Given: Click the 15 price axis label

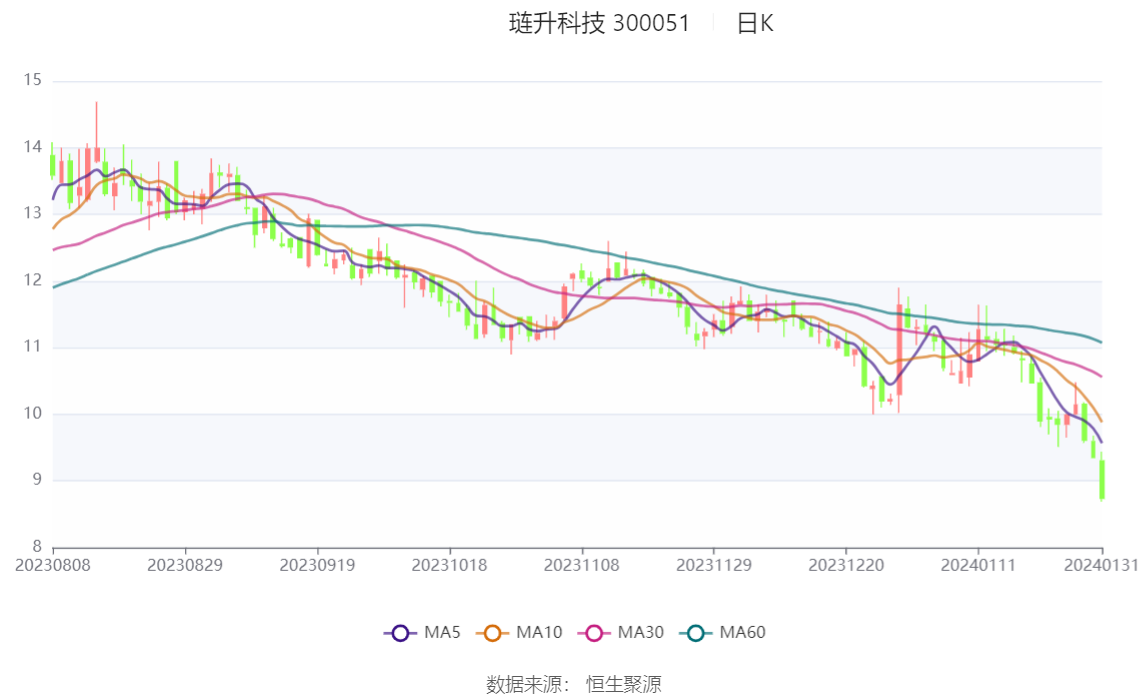Looking at the screenshot, I should 32,80.
